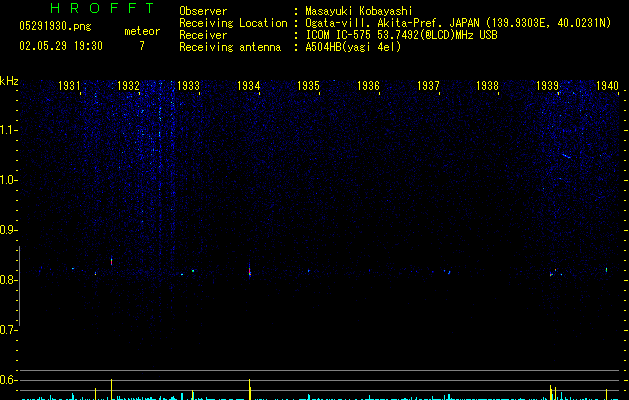Image resolution: width=629 pixels, height=400 pixels.
Task: Click the 1939 time marker
Action: 547,86
